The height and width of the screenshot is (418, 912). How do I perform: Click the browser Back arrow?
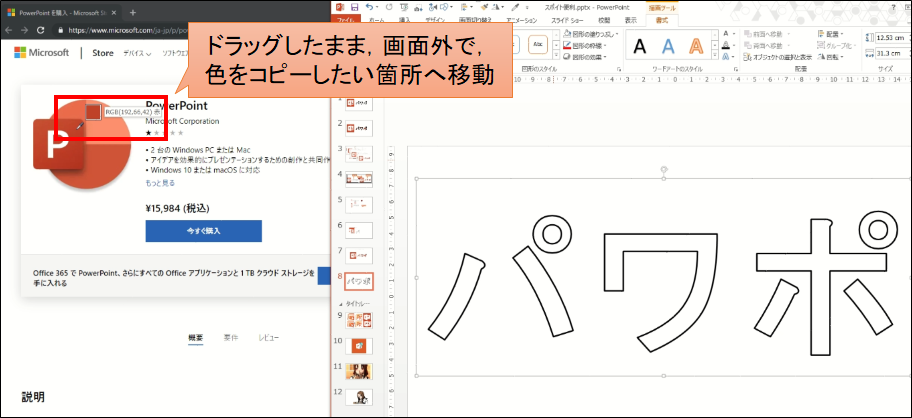(x=9, y=30)
